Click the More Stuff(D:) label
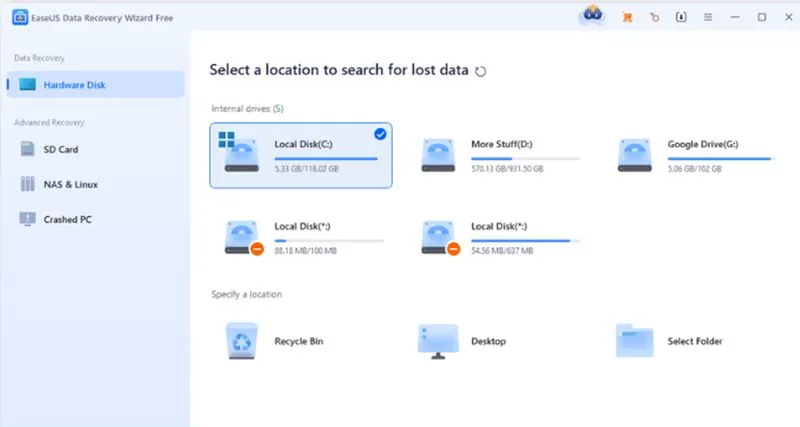 [x=502, y=144]
